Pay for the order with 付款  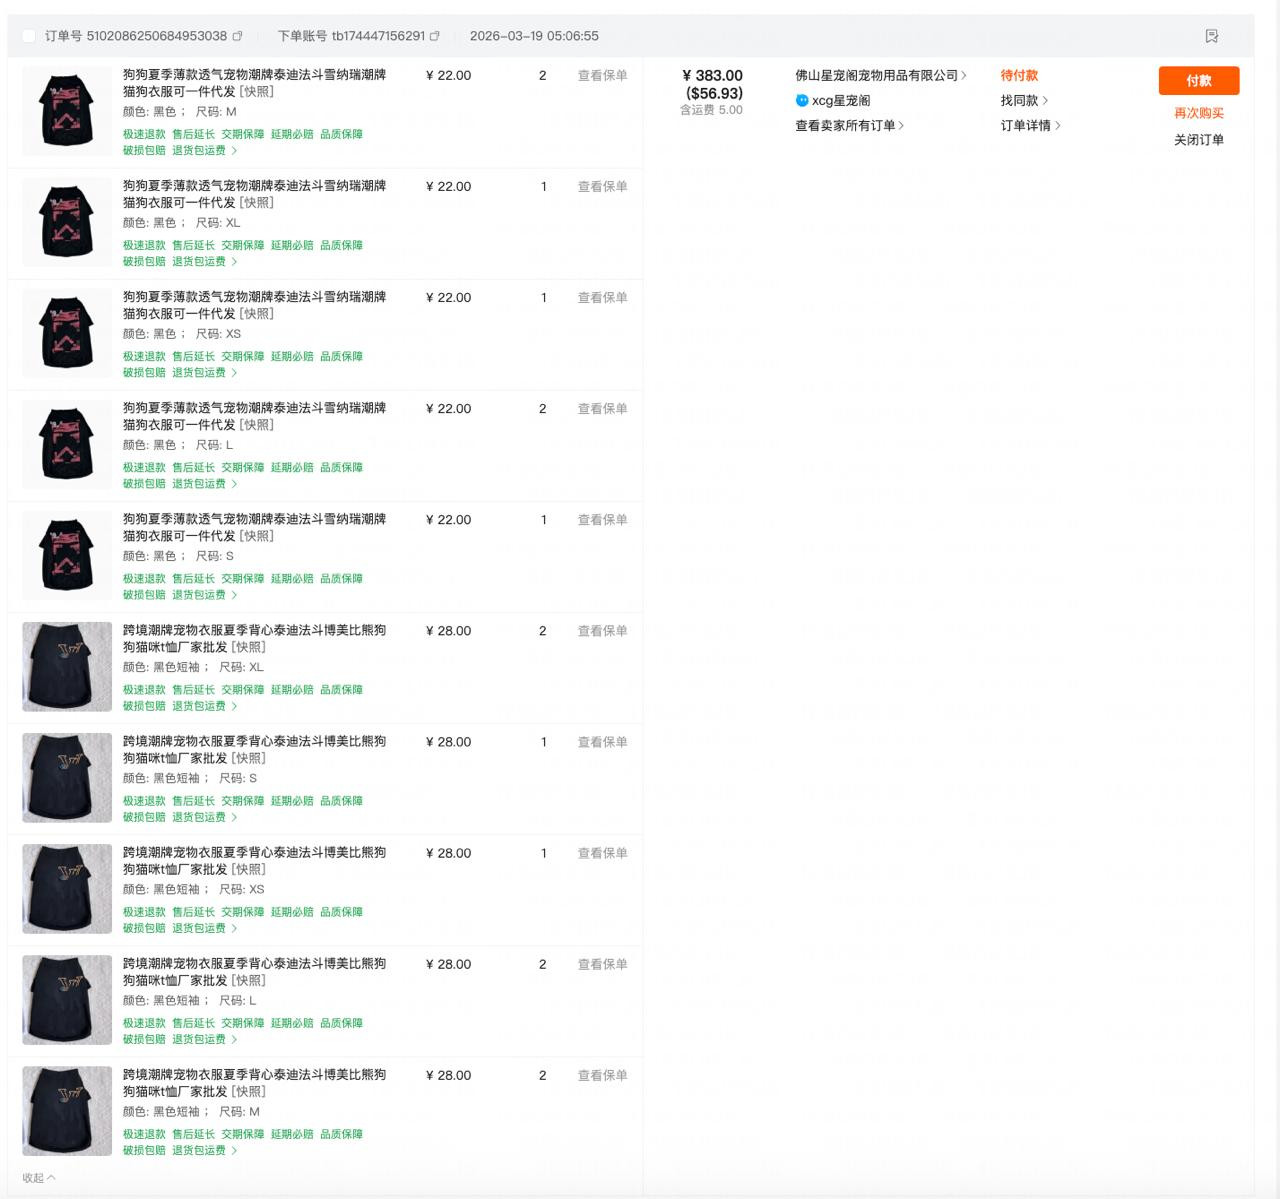coord(1199,81)
